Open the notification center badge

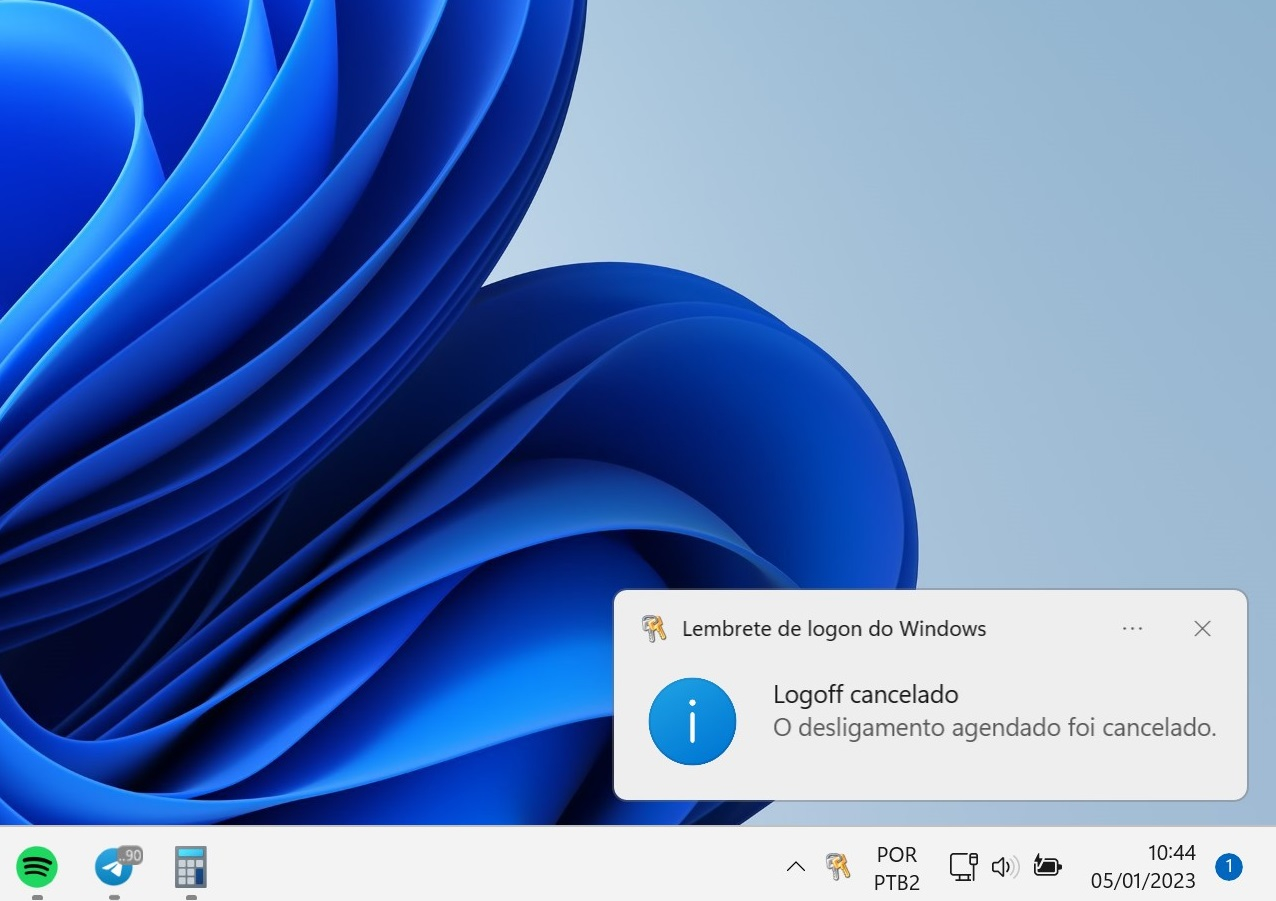click(1228, 866)
